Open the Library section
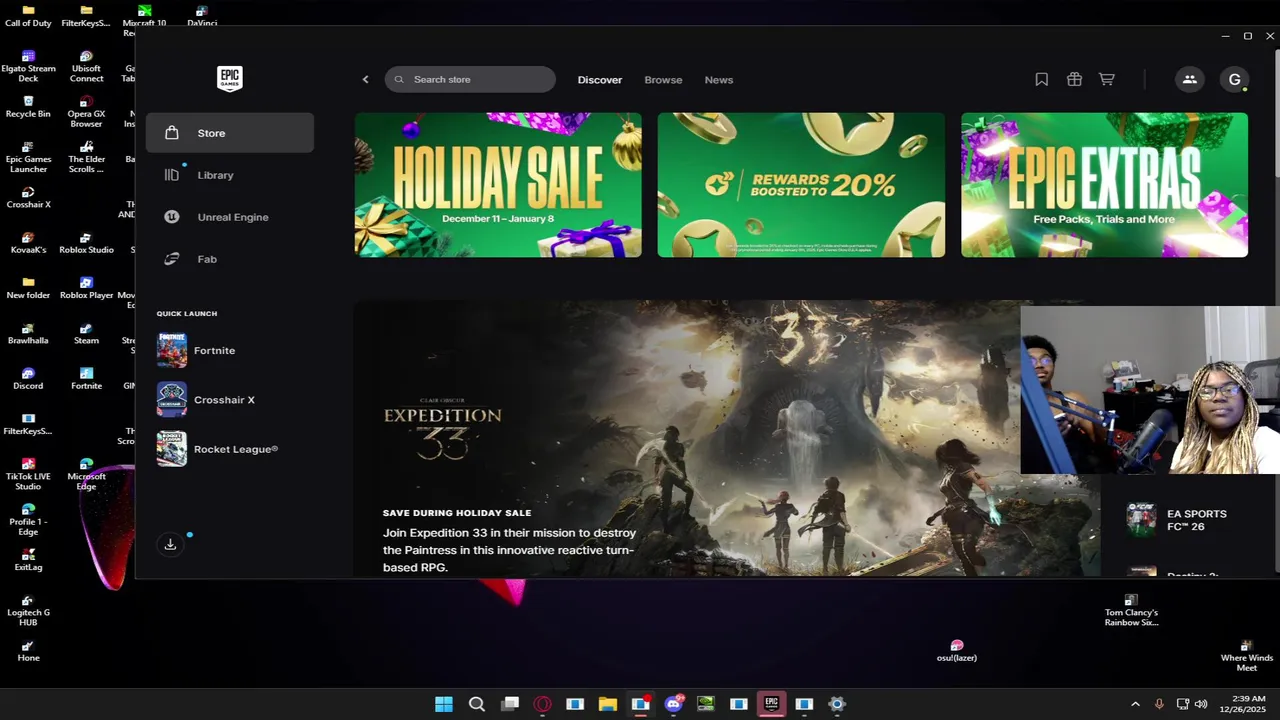 click(x=230, y=175)
